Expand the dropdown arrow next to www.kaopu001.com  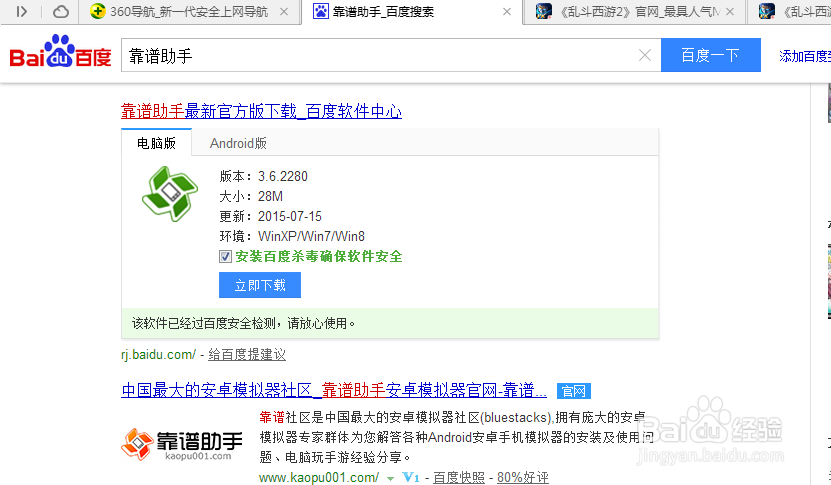(x=391, y=479)
